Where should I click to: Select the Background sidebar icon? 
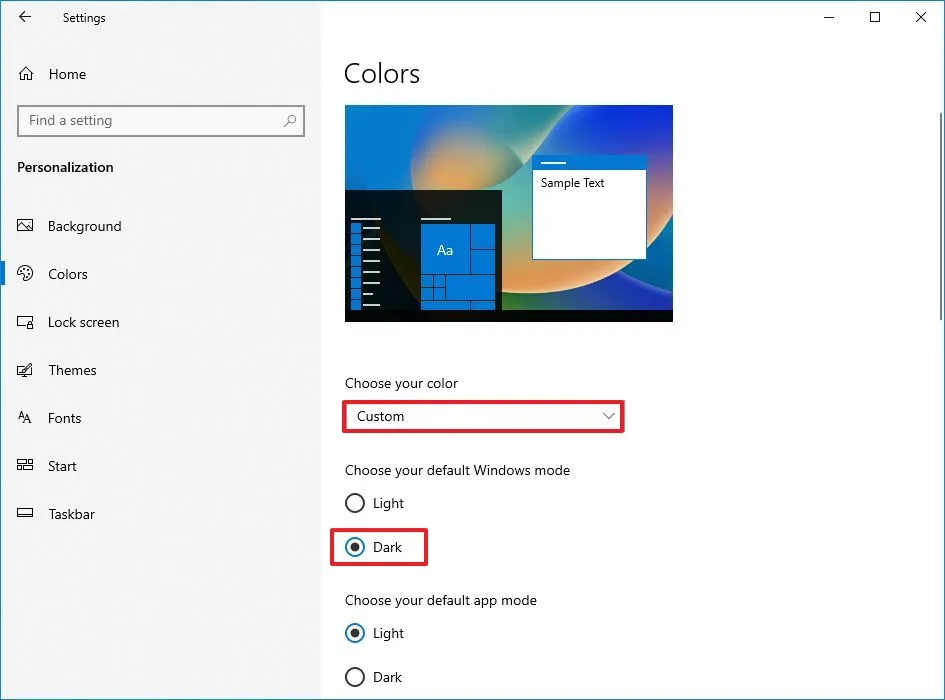pyautogui.click(x=24, y=226)
